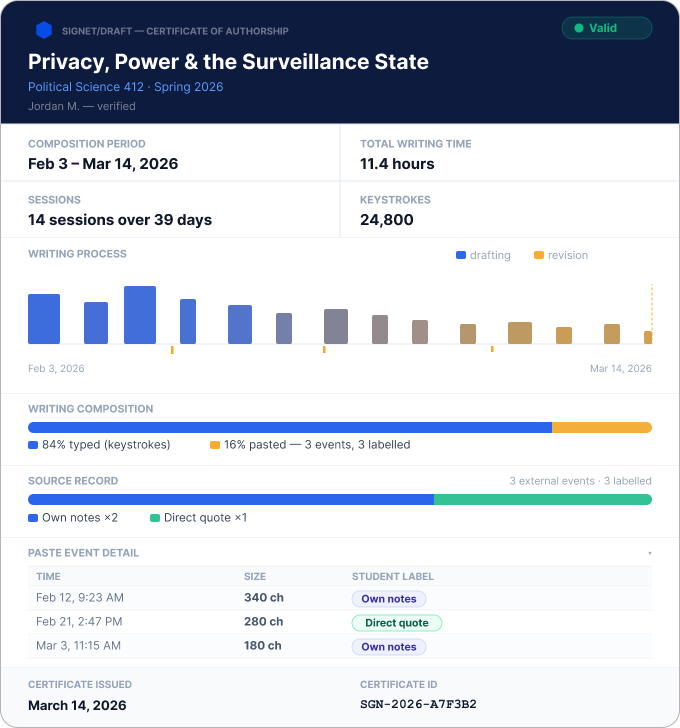The width and height of the screenshot is (680, 728).
Task: Click the first orange paste marker under chart
Action: (172, 350)
